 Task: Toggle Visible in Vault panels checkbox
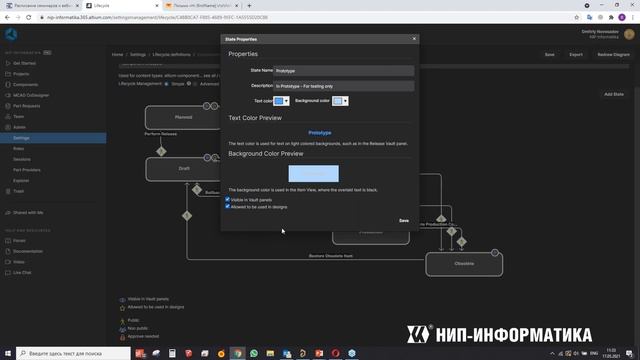(x=227, y=200)
